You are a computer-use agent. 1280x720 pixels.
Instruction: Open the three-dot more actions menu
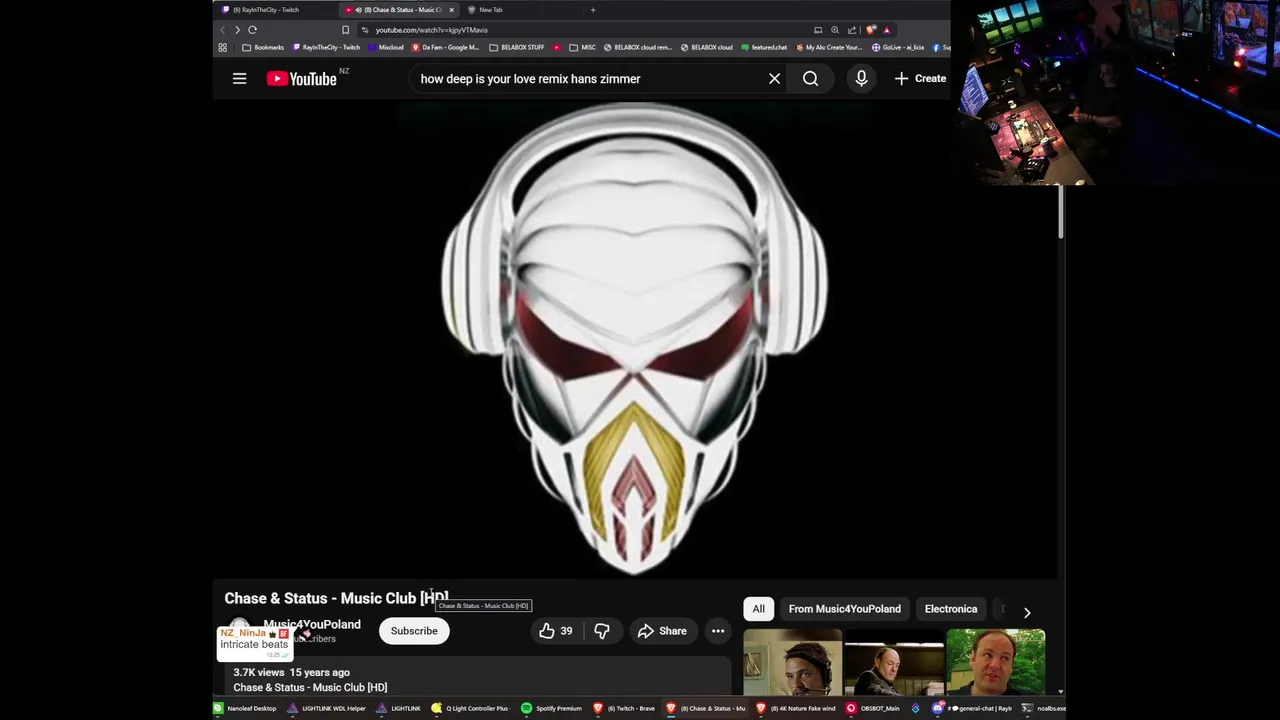(x=718, y=631)
